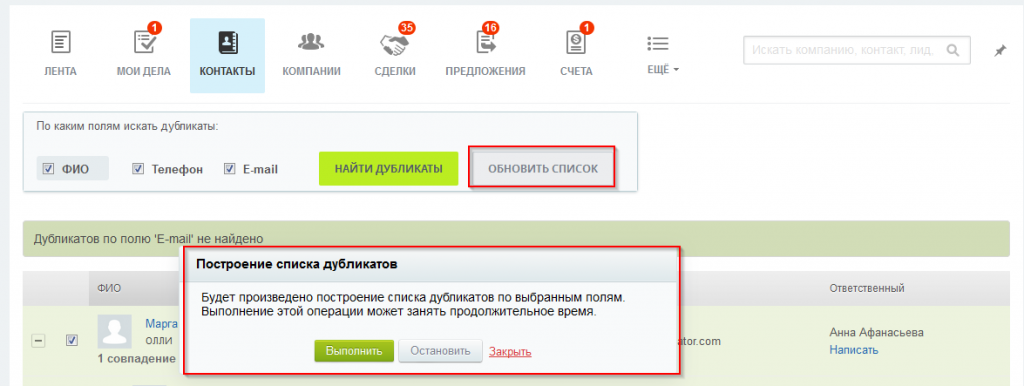This screenshot has width=1024, height=386.
Task: Click the Закрыть link in dialog
Action: [510, 351]
